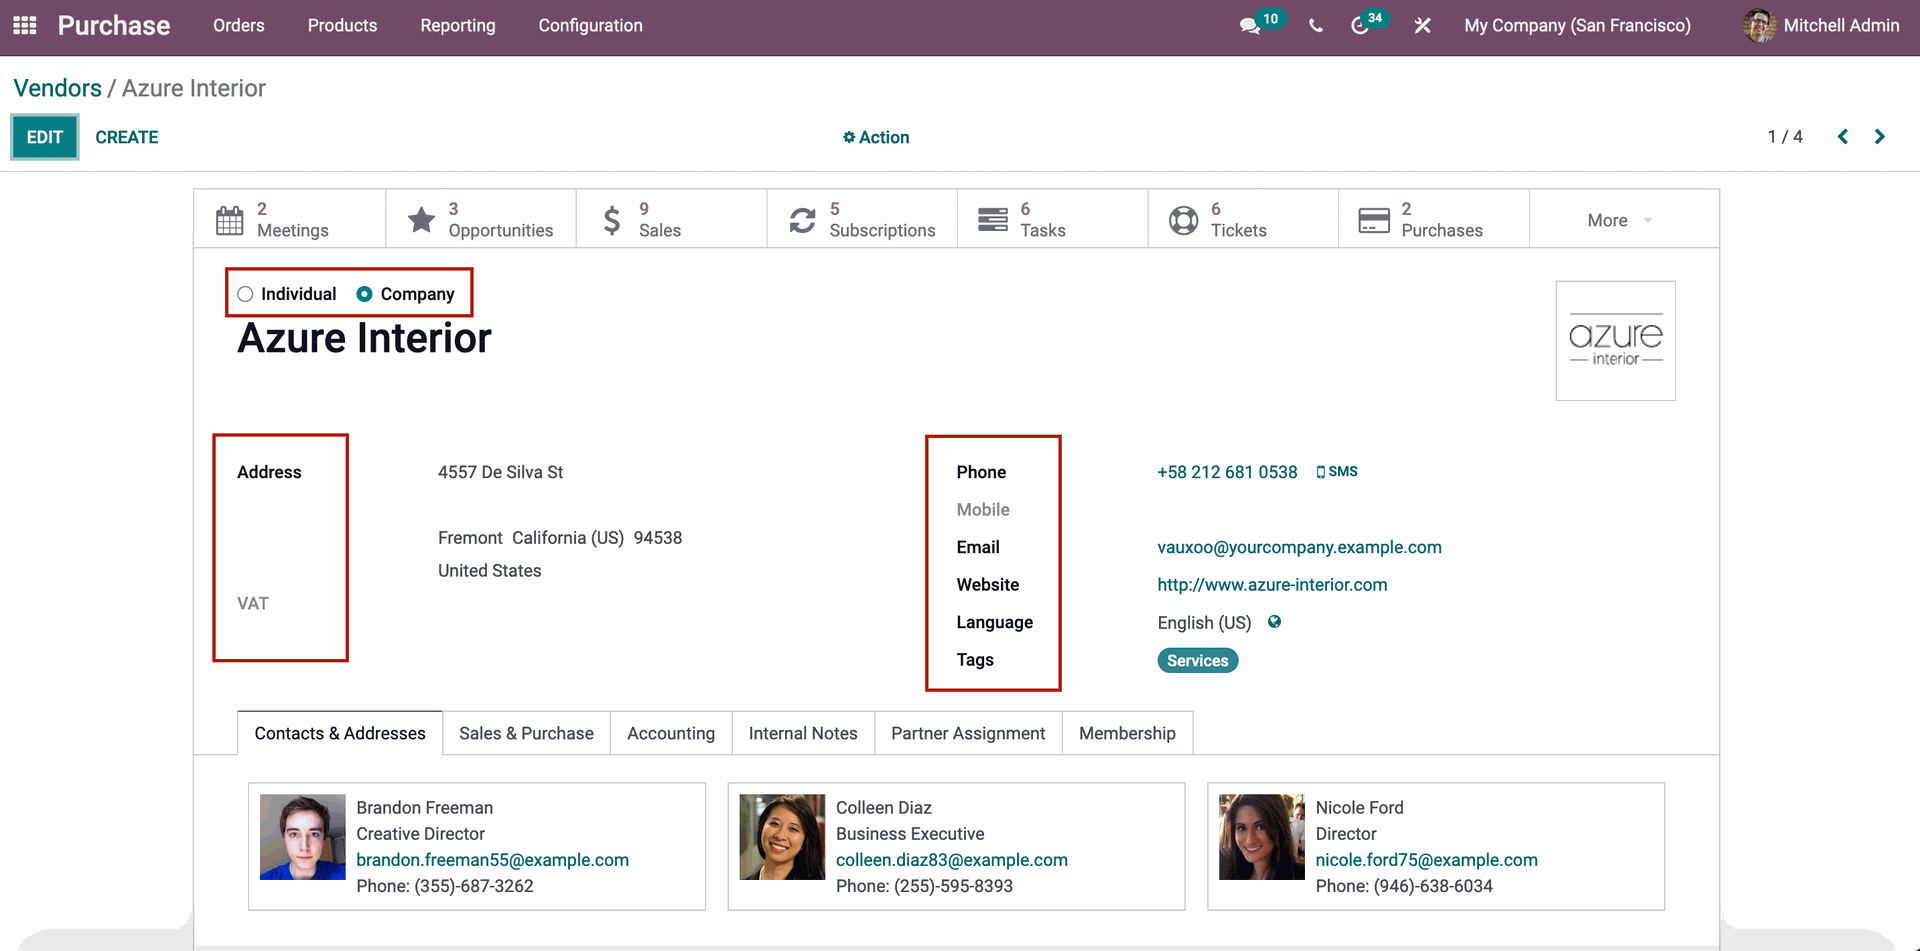Click the Sales dollar sign icon

(x=612, y=220)
